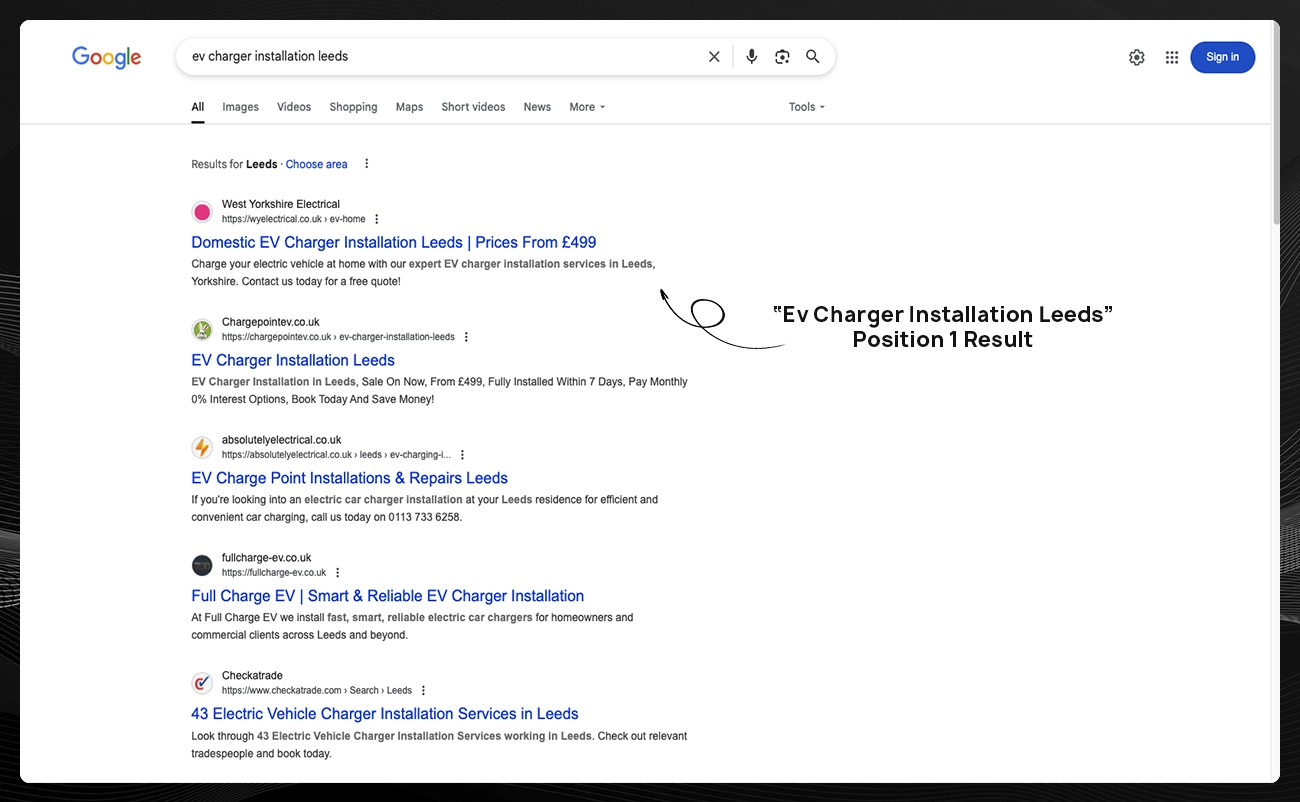This screenshot has height=802, width=1300.
Task: Open Google settings gear icon
Action: pos(1136,58)
